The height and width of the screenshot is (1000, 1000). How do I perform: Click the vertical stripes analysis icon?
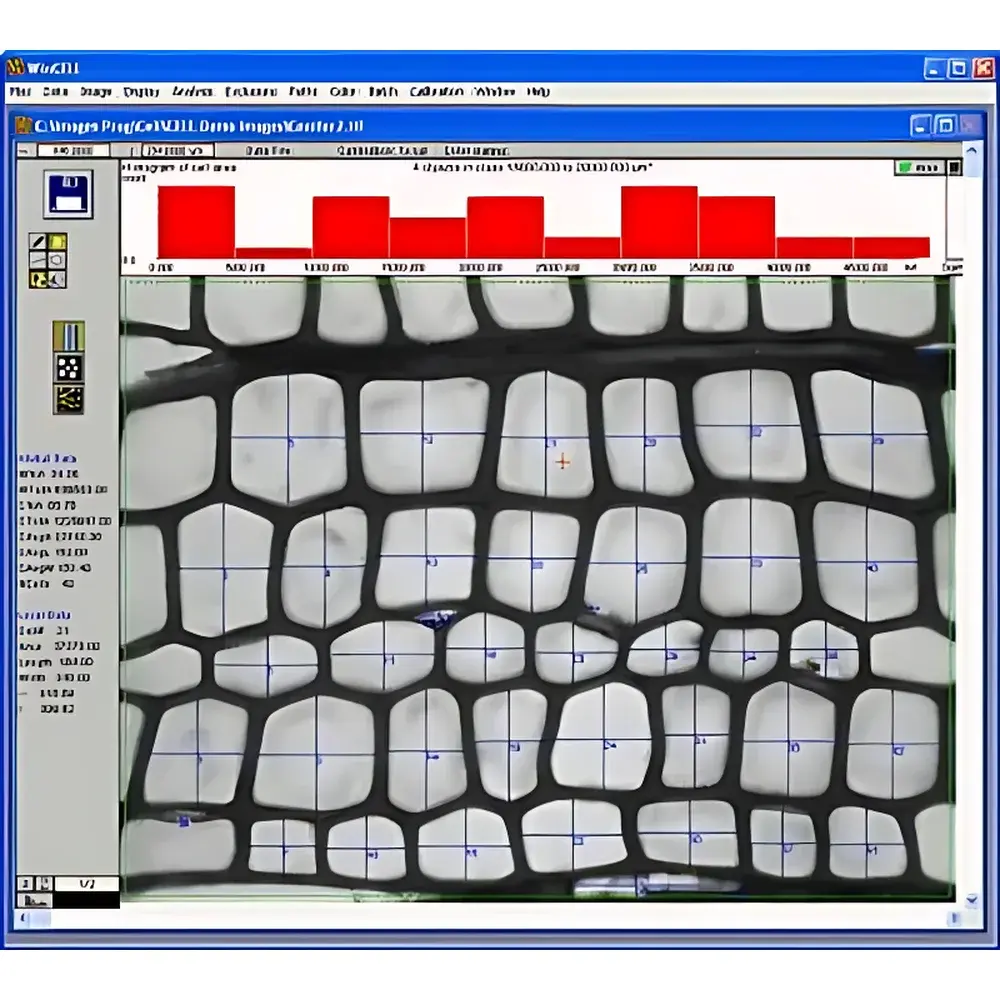pos(68,336)
